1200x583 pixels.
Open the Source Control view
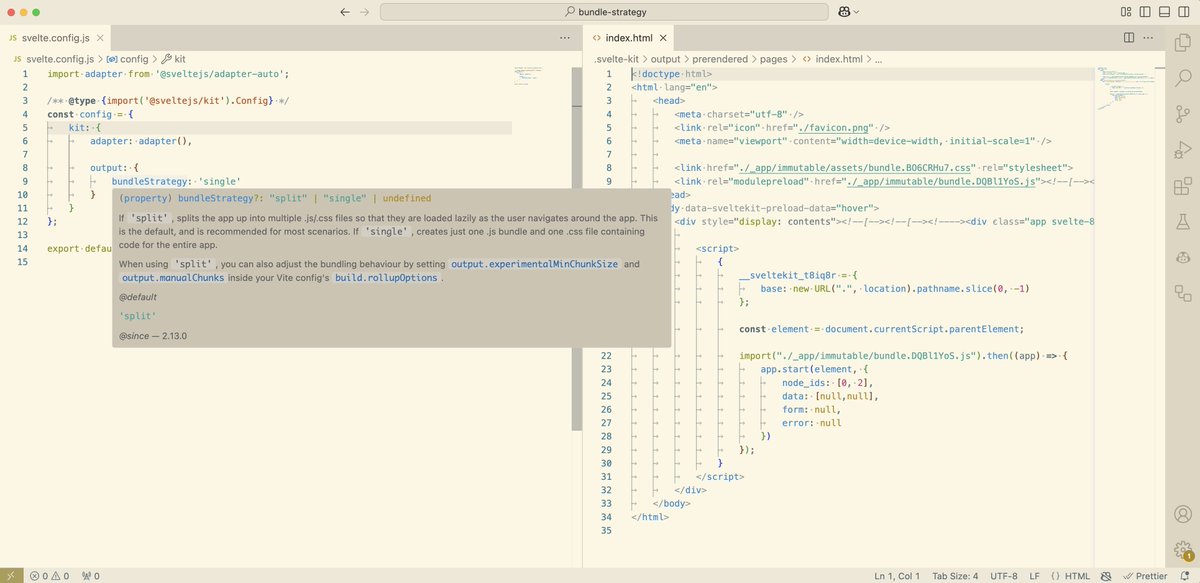point(1182,114)
